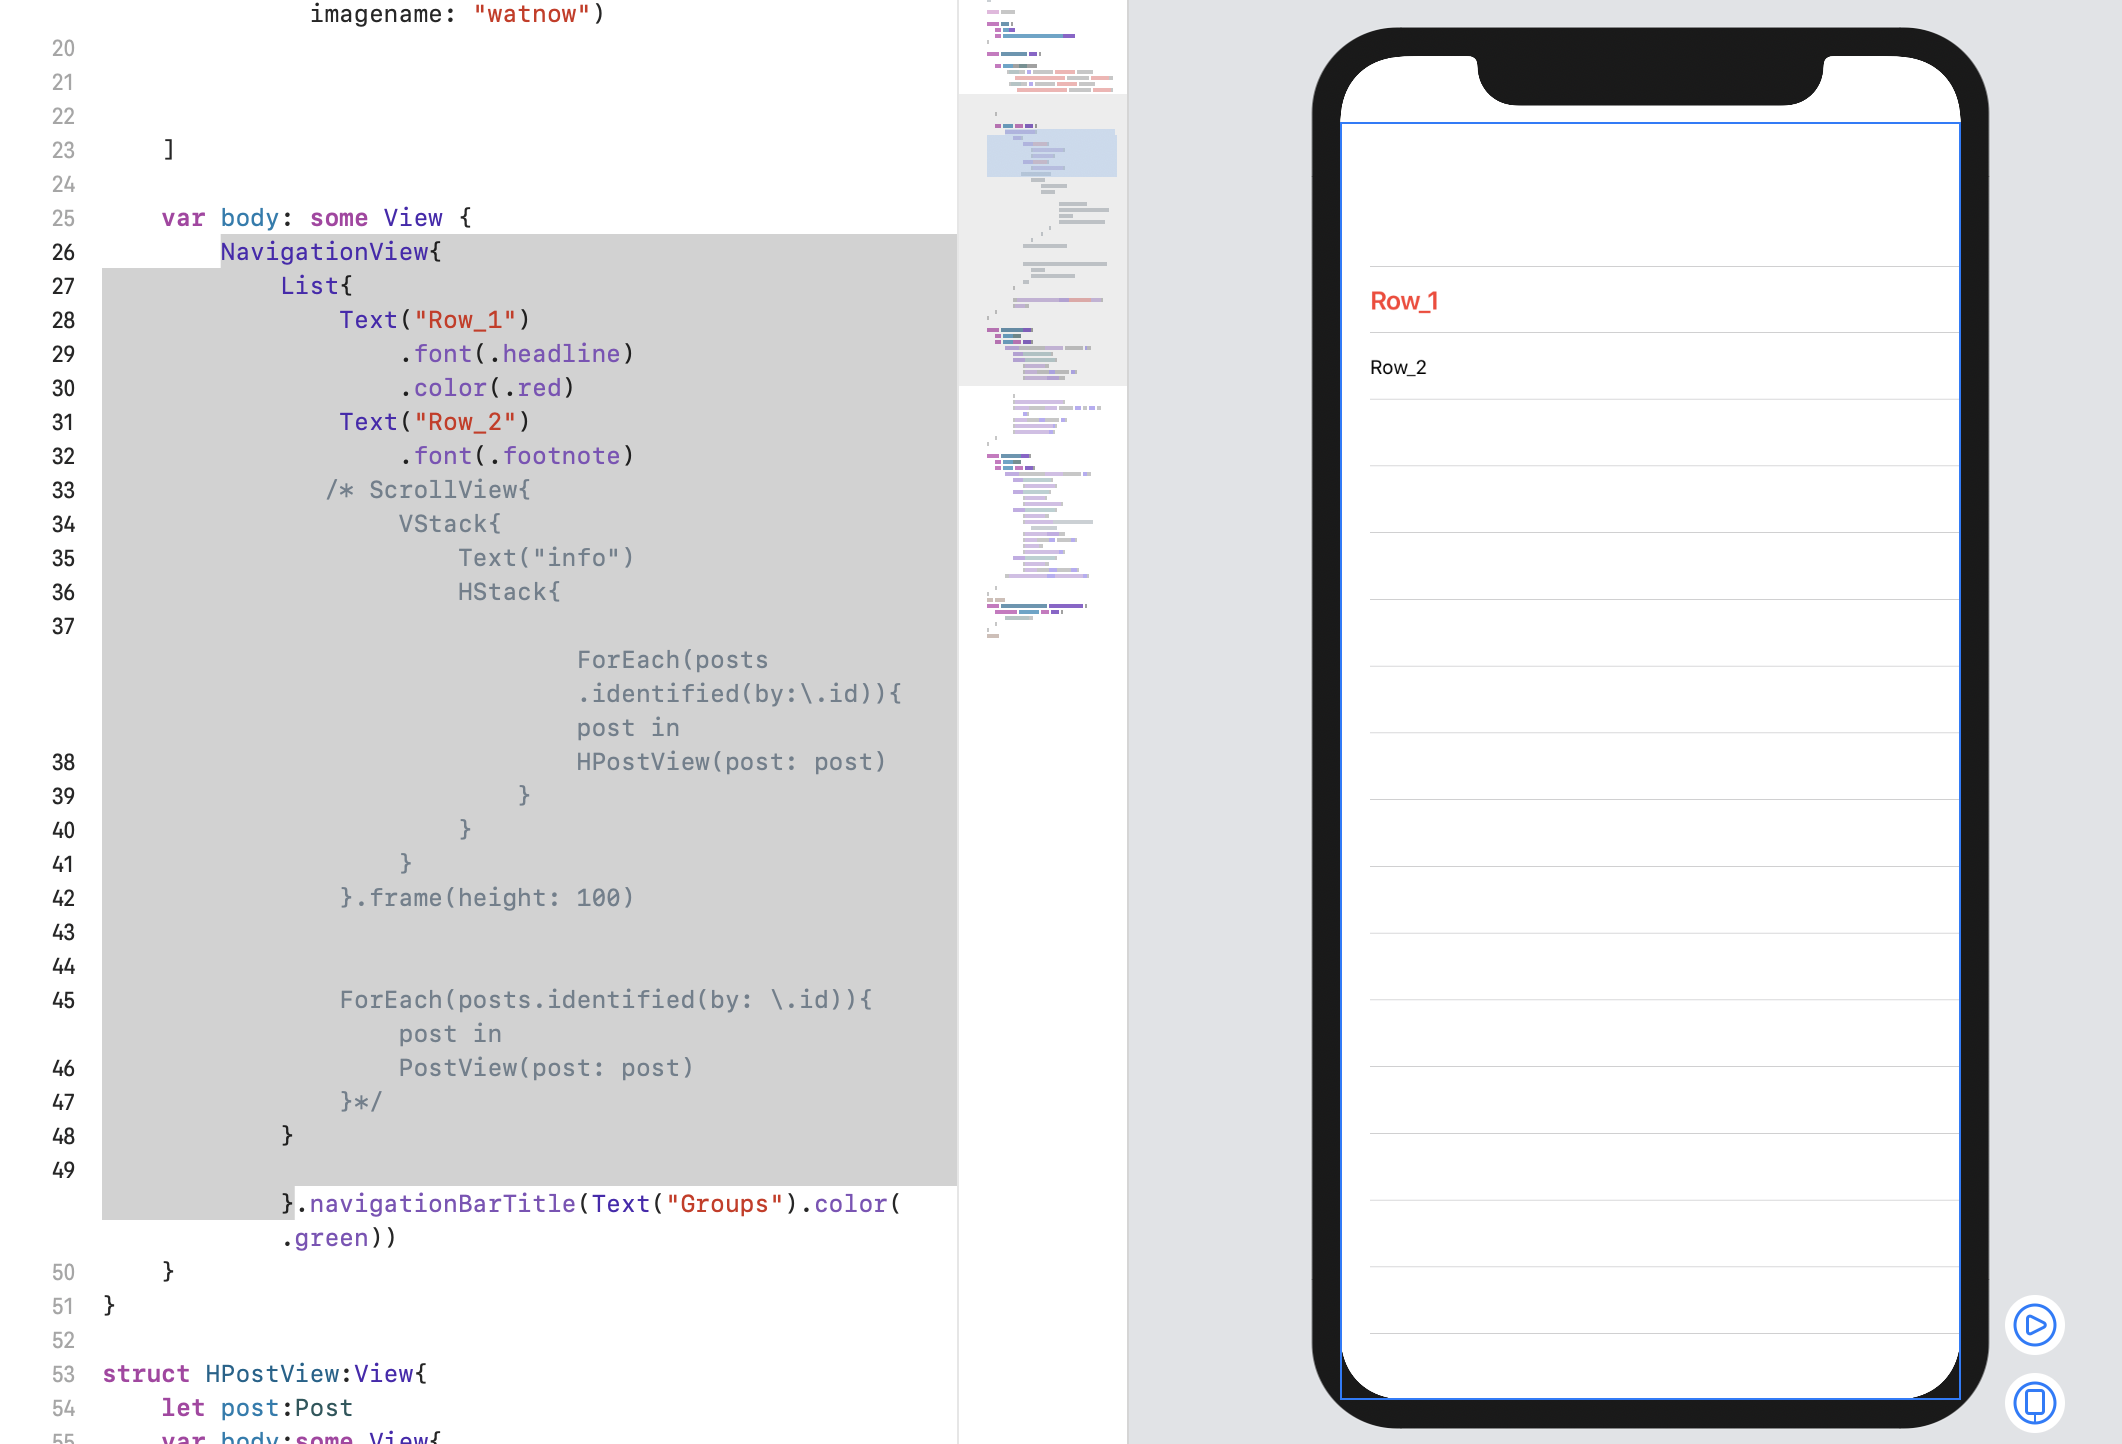Select Row_1 in the preview list

1404,301
